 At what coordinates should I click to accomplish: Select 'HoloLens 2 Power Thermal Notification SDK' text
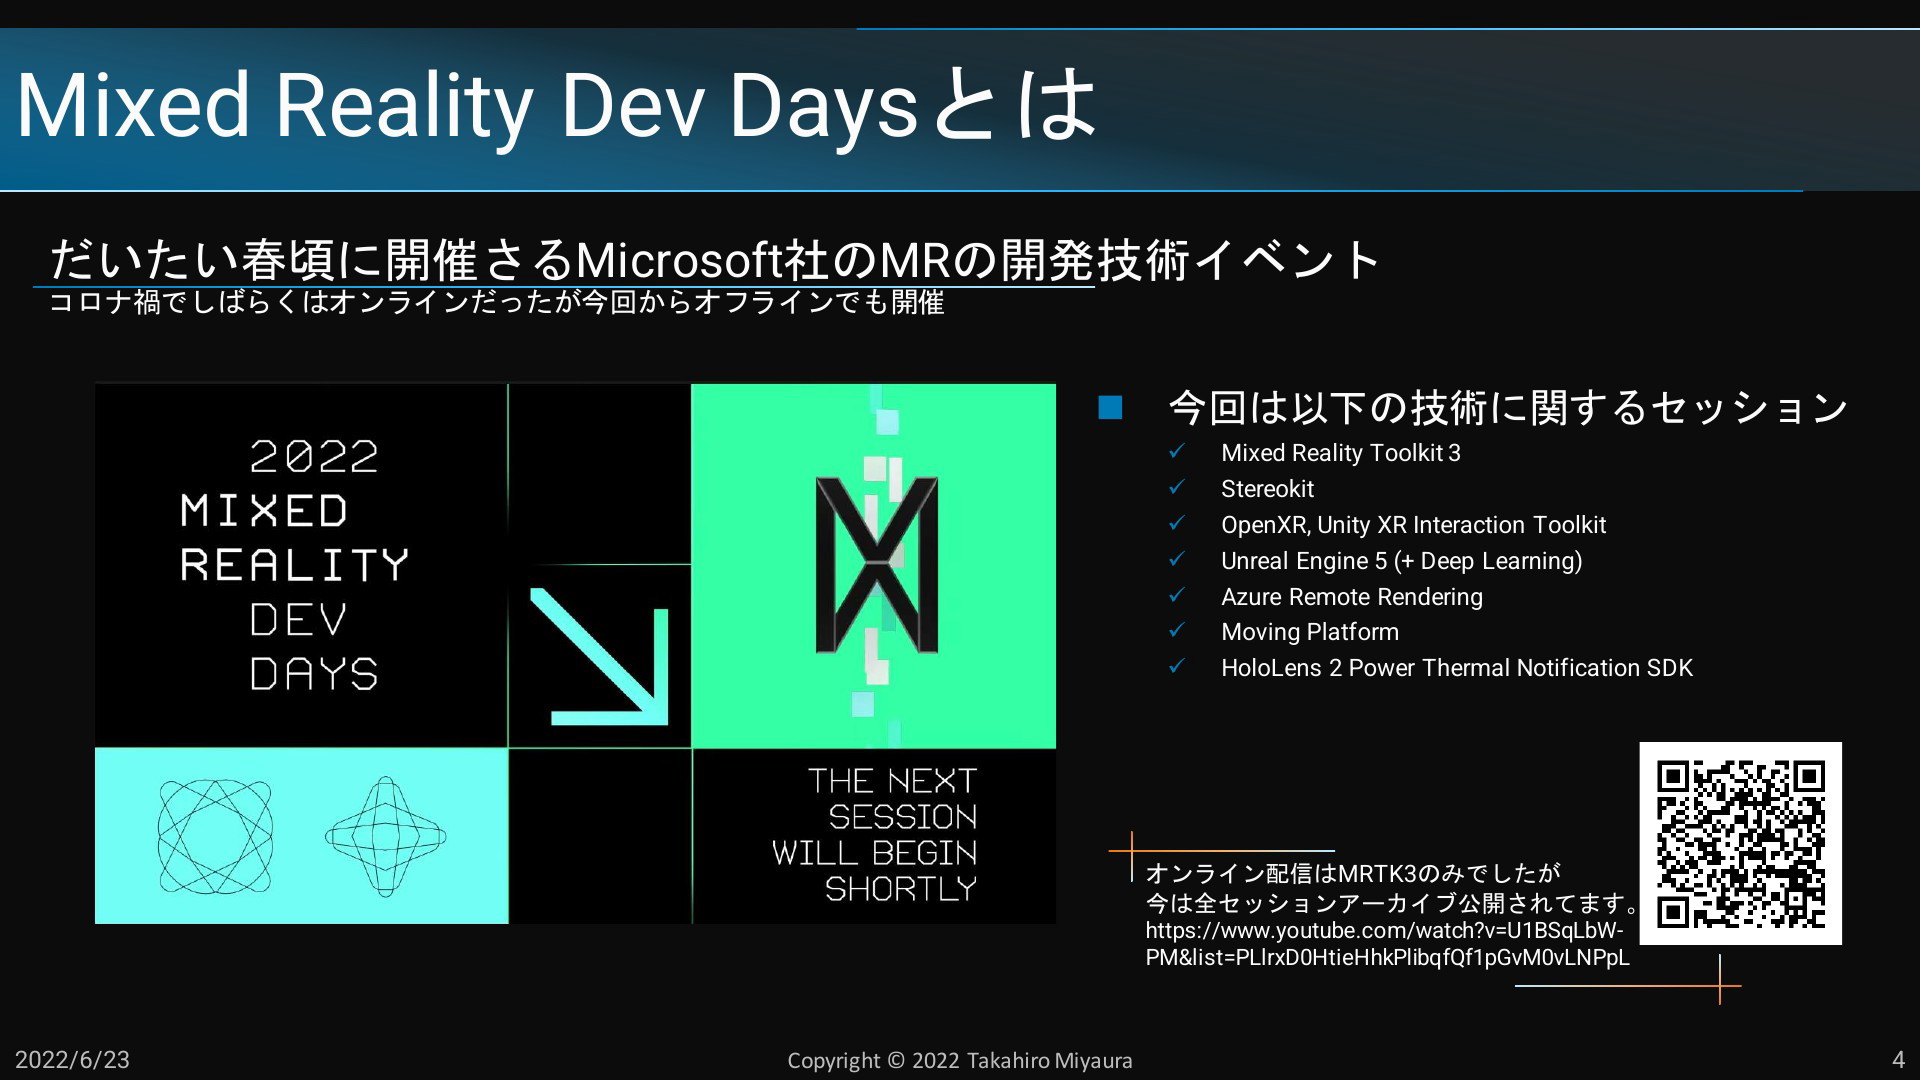pyautogui.click(x=1456, y=668)
